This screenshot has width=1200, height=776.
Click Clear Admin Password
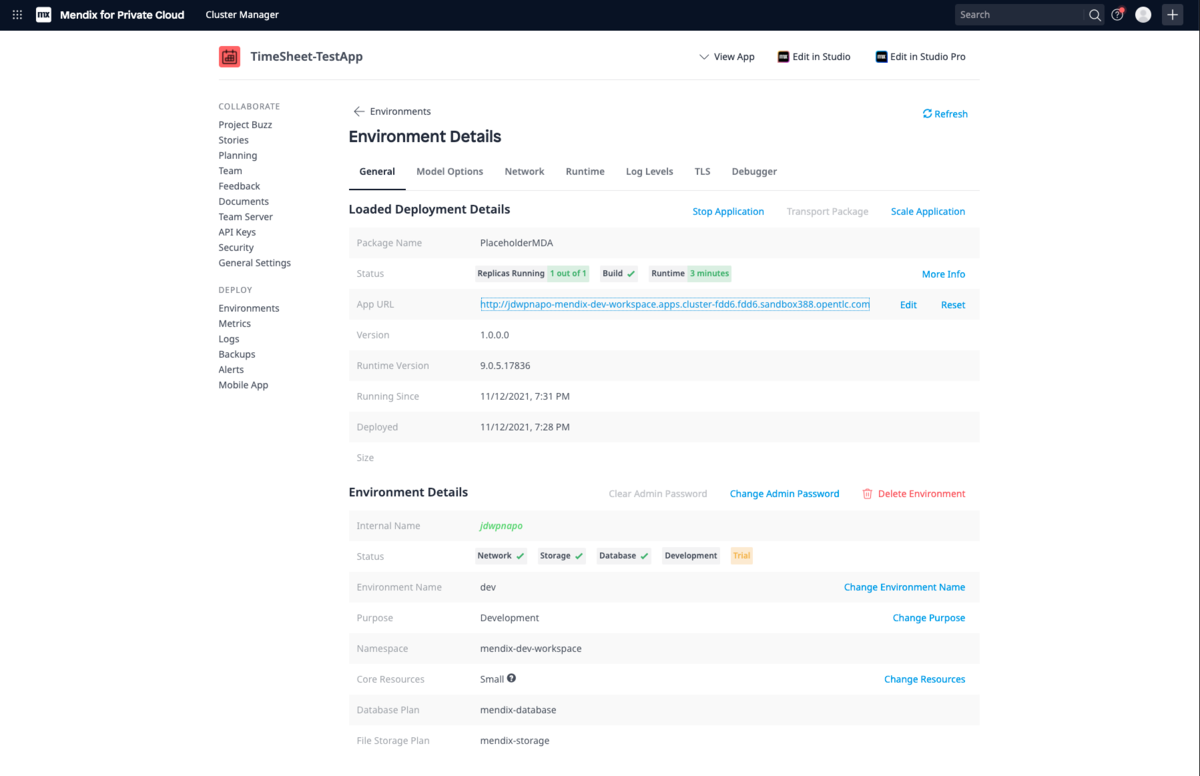(658, 494)
